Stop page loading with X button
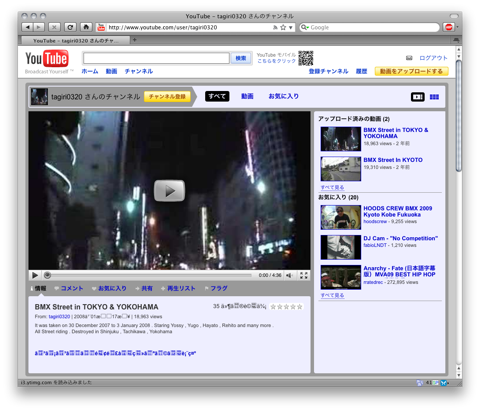480x411 pixels. [54, 27]
